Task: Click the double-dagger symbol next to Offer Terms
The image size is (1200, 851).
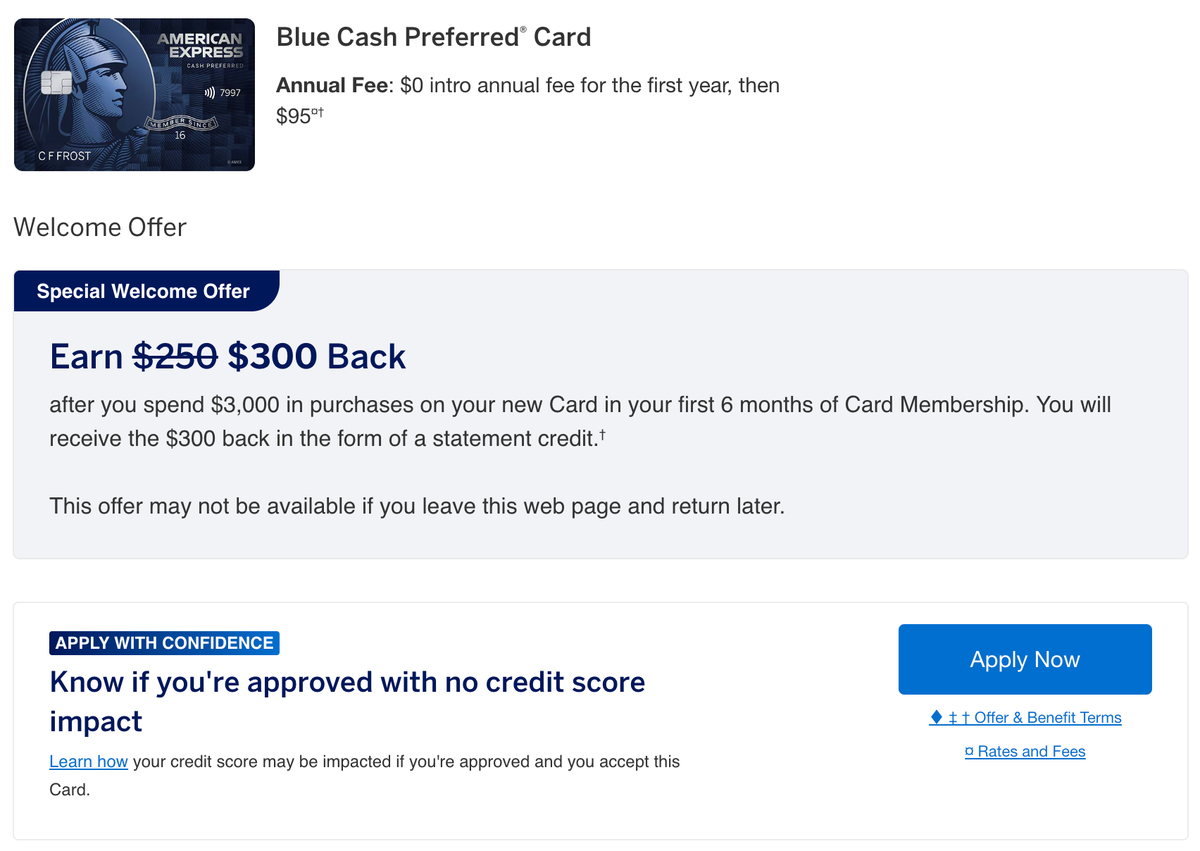Action: point(952,717)
